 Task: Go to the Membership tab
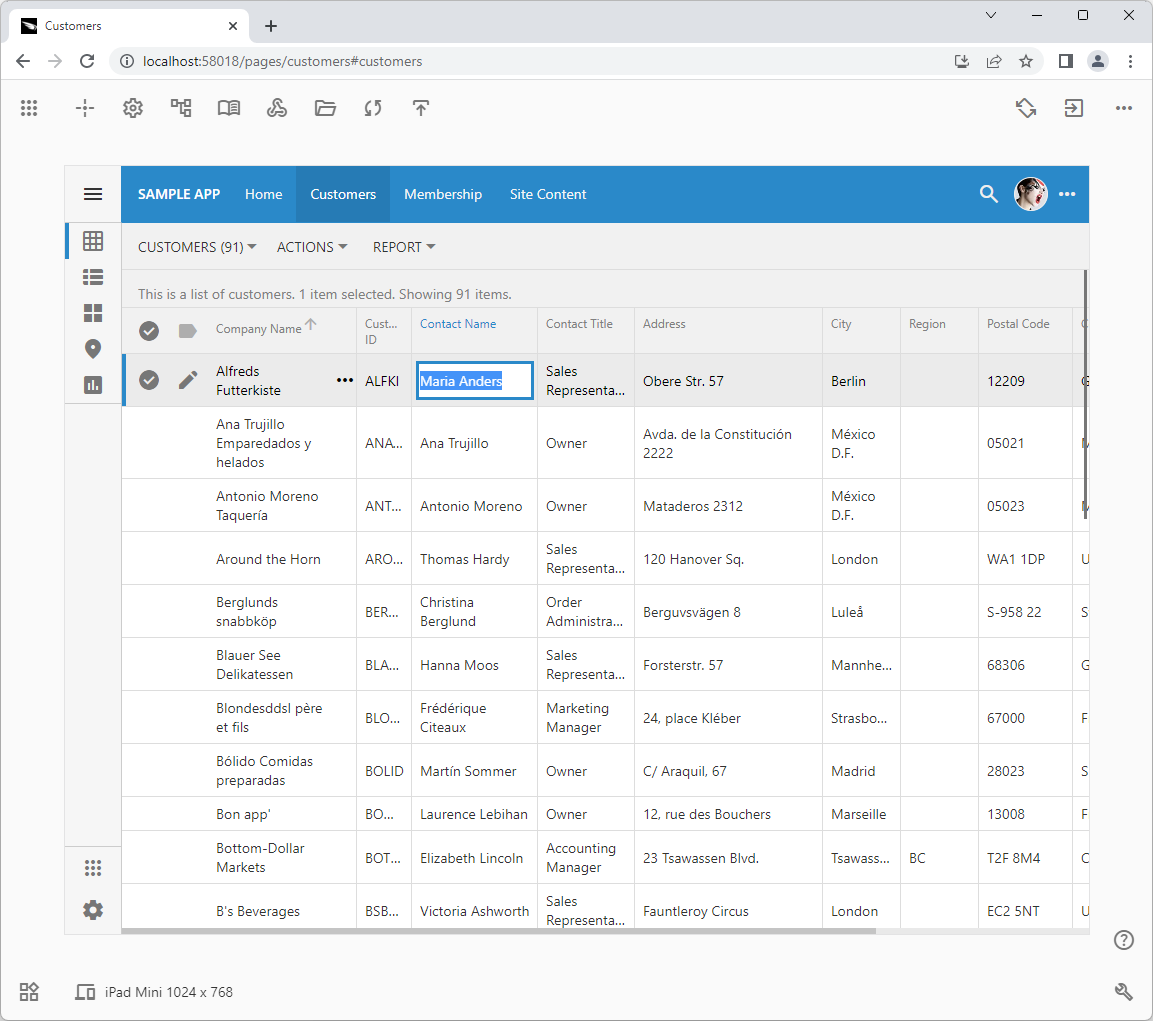click(x=442, y=194)
